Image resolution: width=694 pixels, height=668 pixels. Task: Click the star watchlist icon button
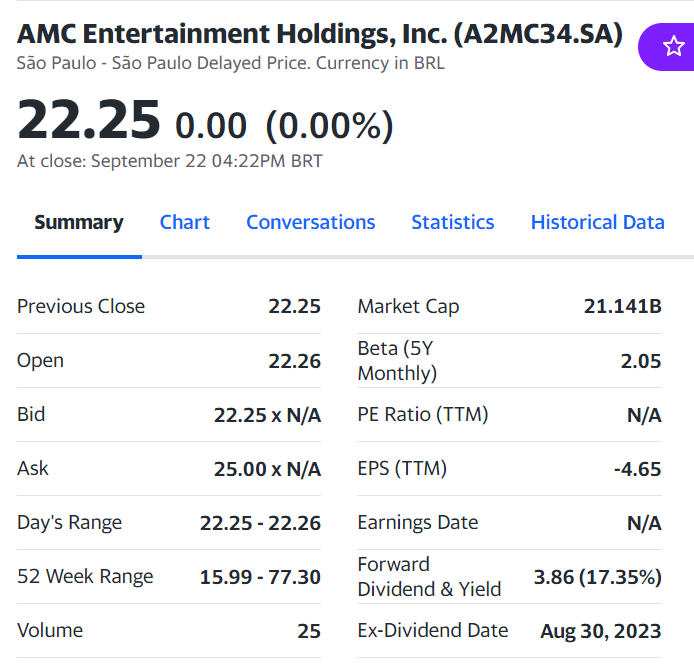coord(672,46)
